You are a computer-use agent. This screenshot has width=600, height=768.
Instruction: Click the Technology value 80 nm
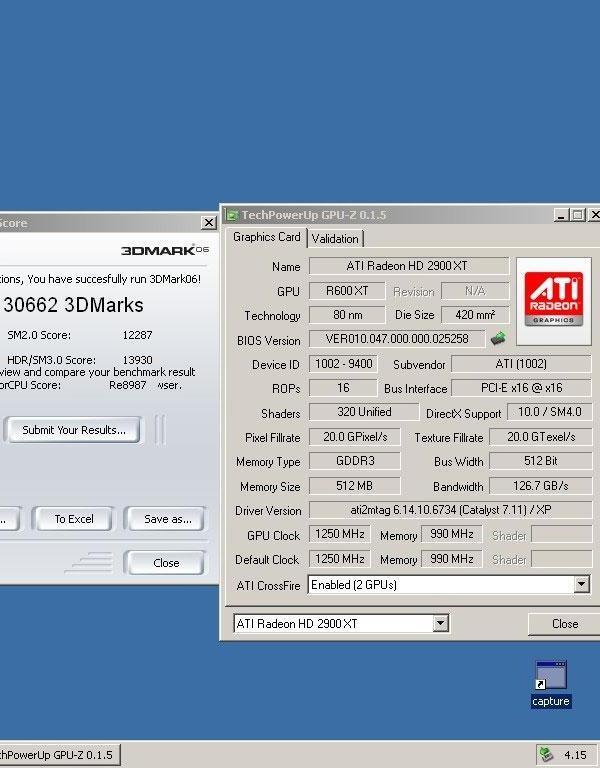(x=347, y=315)
